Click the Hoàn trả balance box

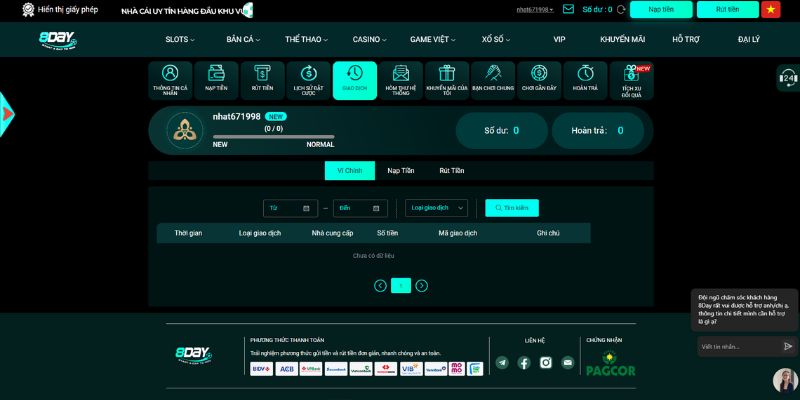[598, 131]
